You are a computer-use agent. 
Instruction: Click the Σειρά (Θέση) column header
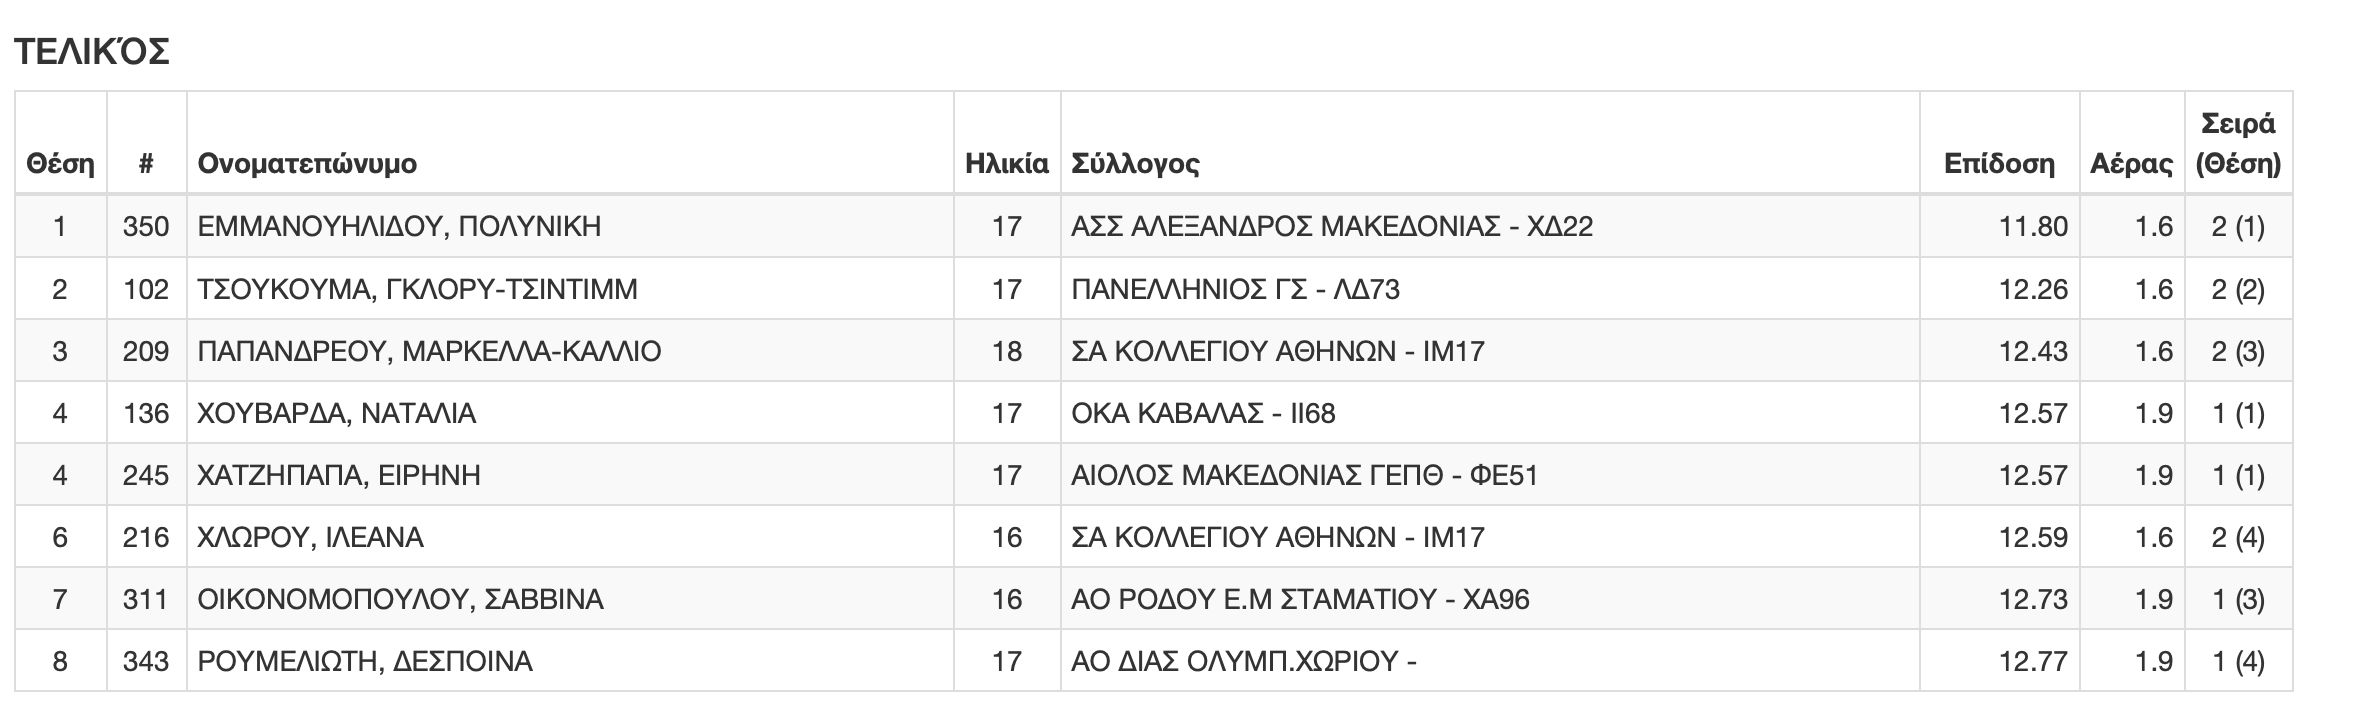pyautogui.click(x=2238, y=144)
